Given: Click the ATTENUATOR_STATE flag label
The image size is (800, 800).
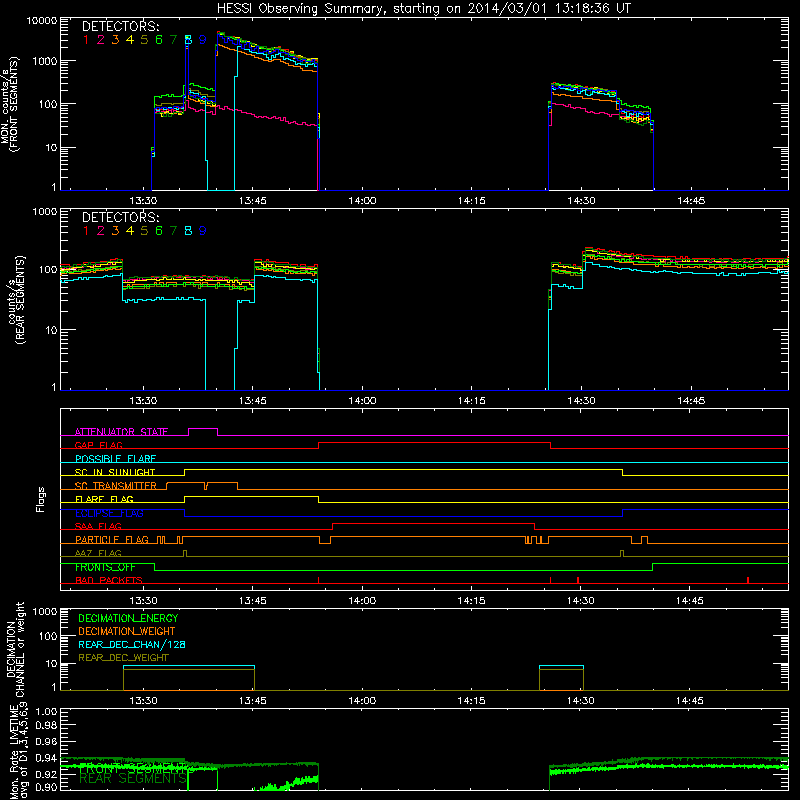Looking at the screenshot, I should (x=121, y=432).
